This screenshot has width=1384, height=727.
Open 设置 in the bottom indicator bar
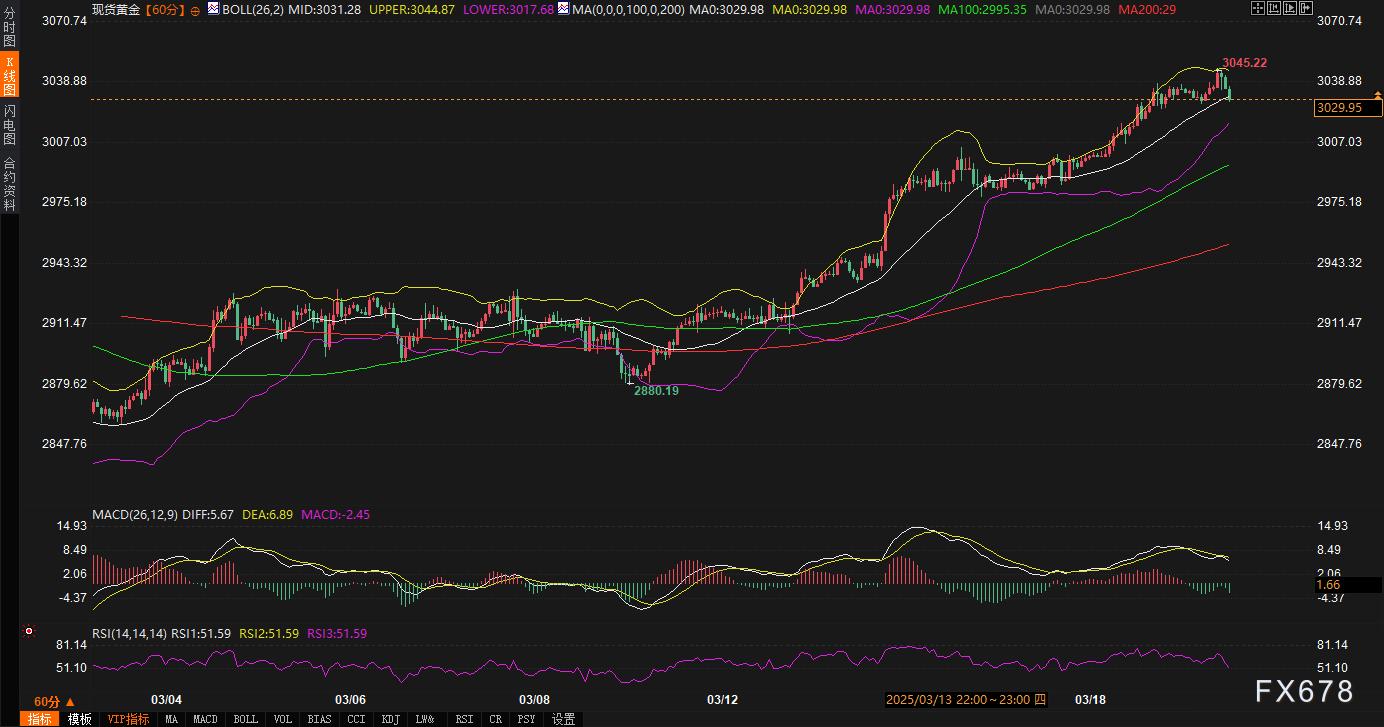[x=563, y=719]
